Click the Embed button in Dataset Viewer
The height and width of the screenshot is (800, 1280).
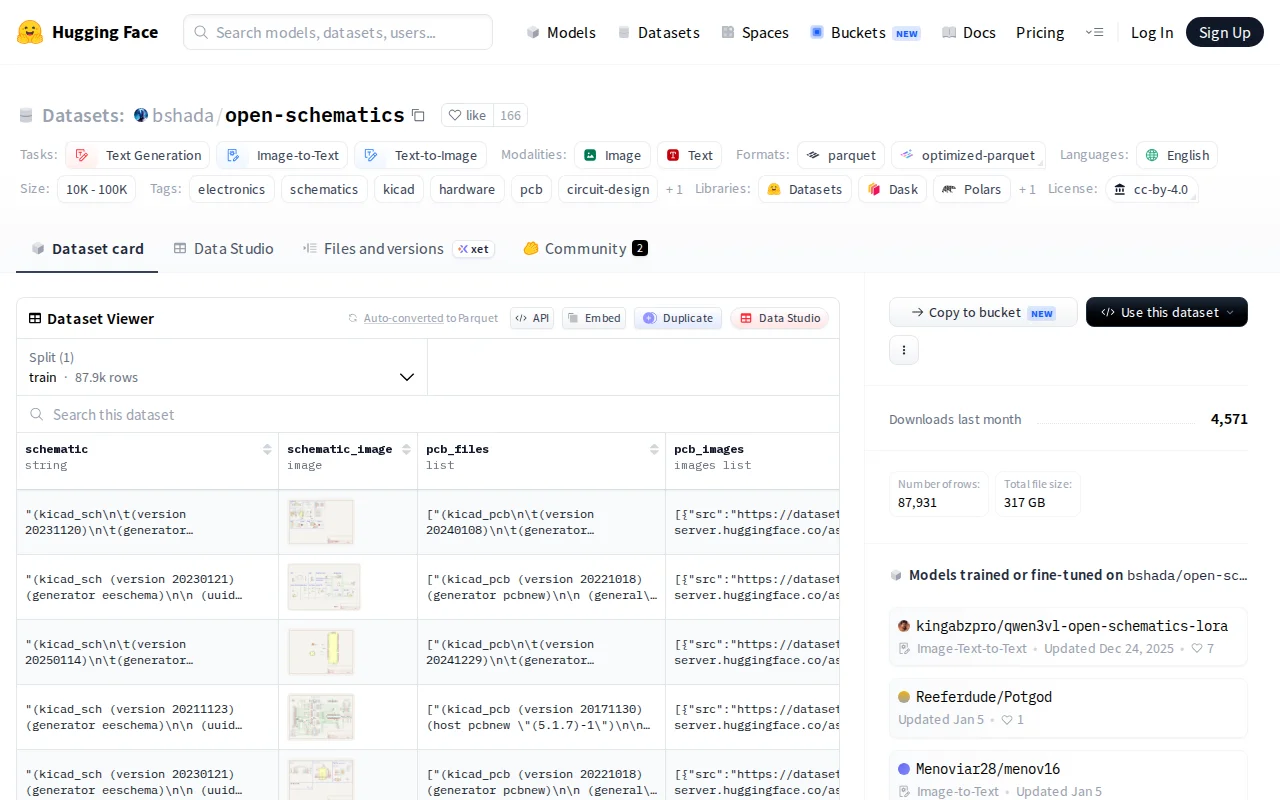594,318
